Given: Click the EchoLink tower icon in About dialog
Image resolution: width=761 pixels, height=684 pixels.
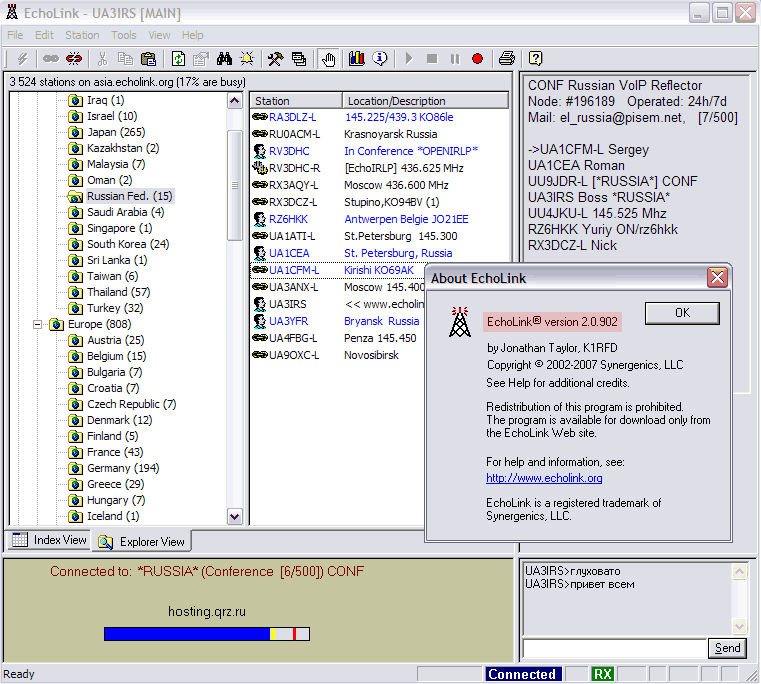Looking at the screenshot, I should (460, 322).
